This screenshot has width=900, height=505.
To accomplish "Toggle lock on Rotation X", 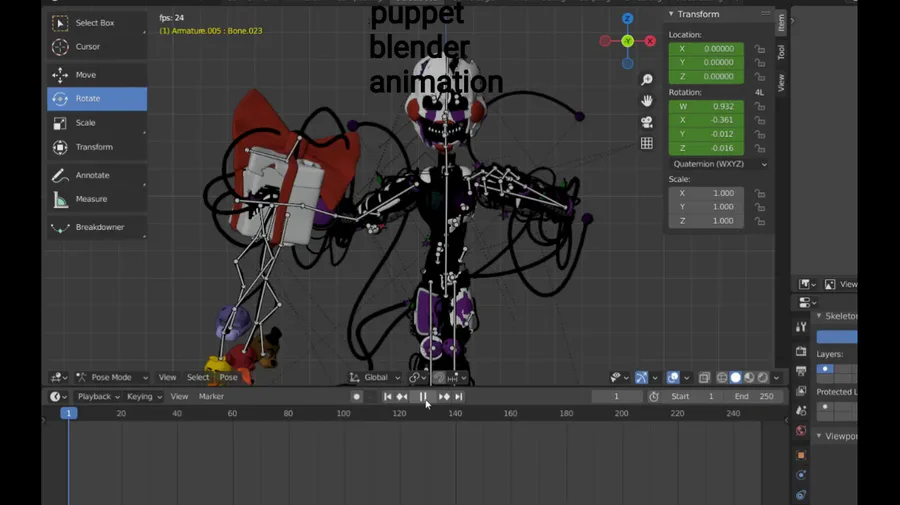I will [x=760, y=121].
